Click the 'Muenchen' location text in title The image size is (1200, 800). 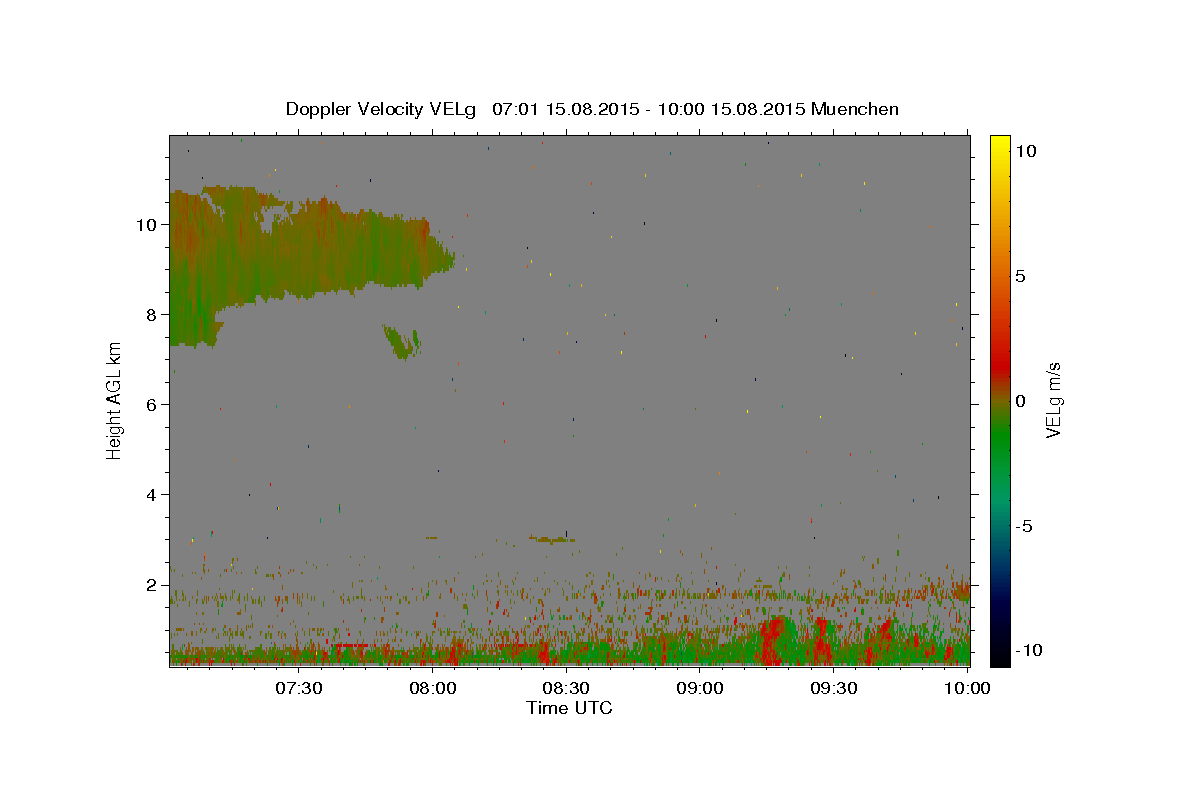click(x=855, y=109)
